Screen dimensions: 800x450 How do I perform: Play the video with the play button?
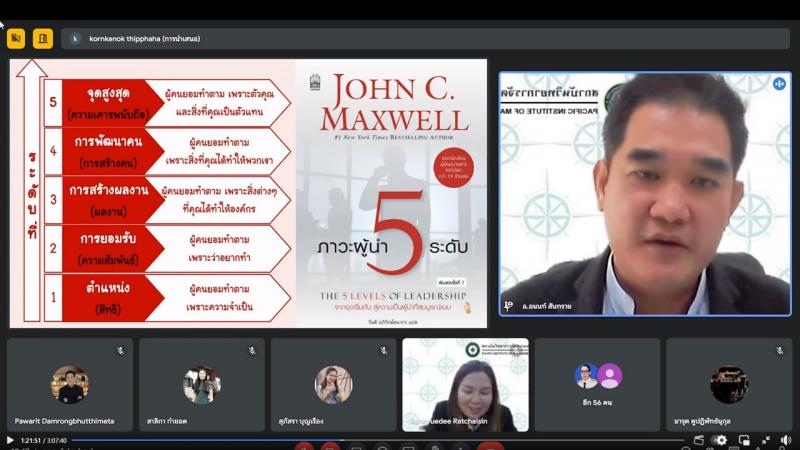pos(9,440)
